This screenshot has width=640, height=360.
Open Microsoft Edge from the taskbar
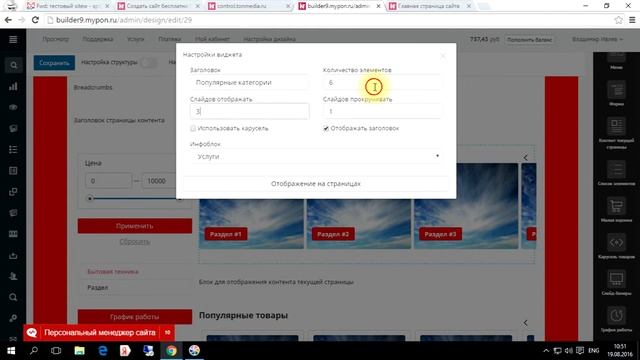pos(102,351)
